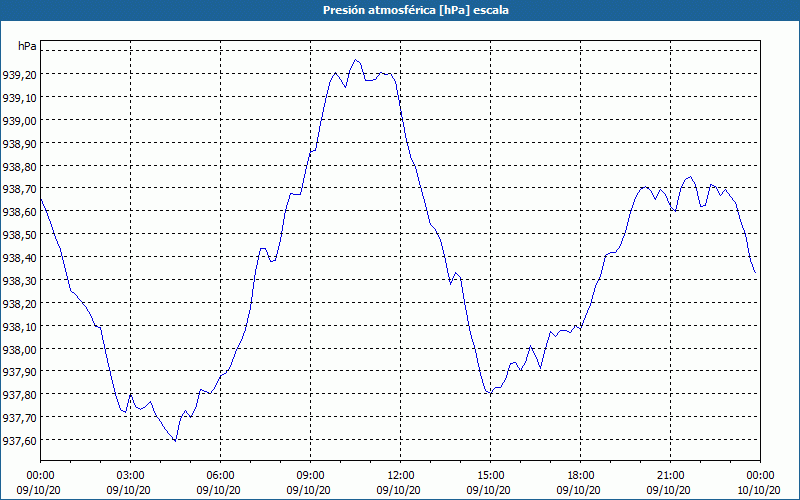Screen dimensions: 800x500
Task: Select the 937,90 axis value
Action: [x=19, y=372]
